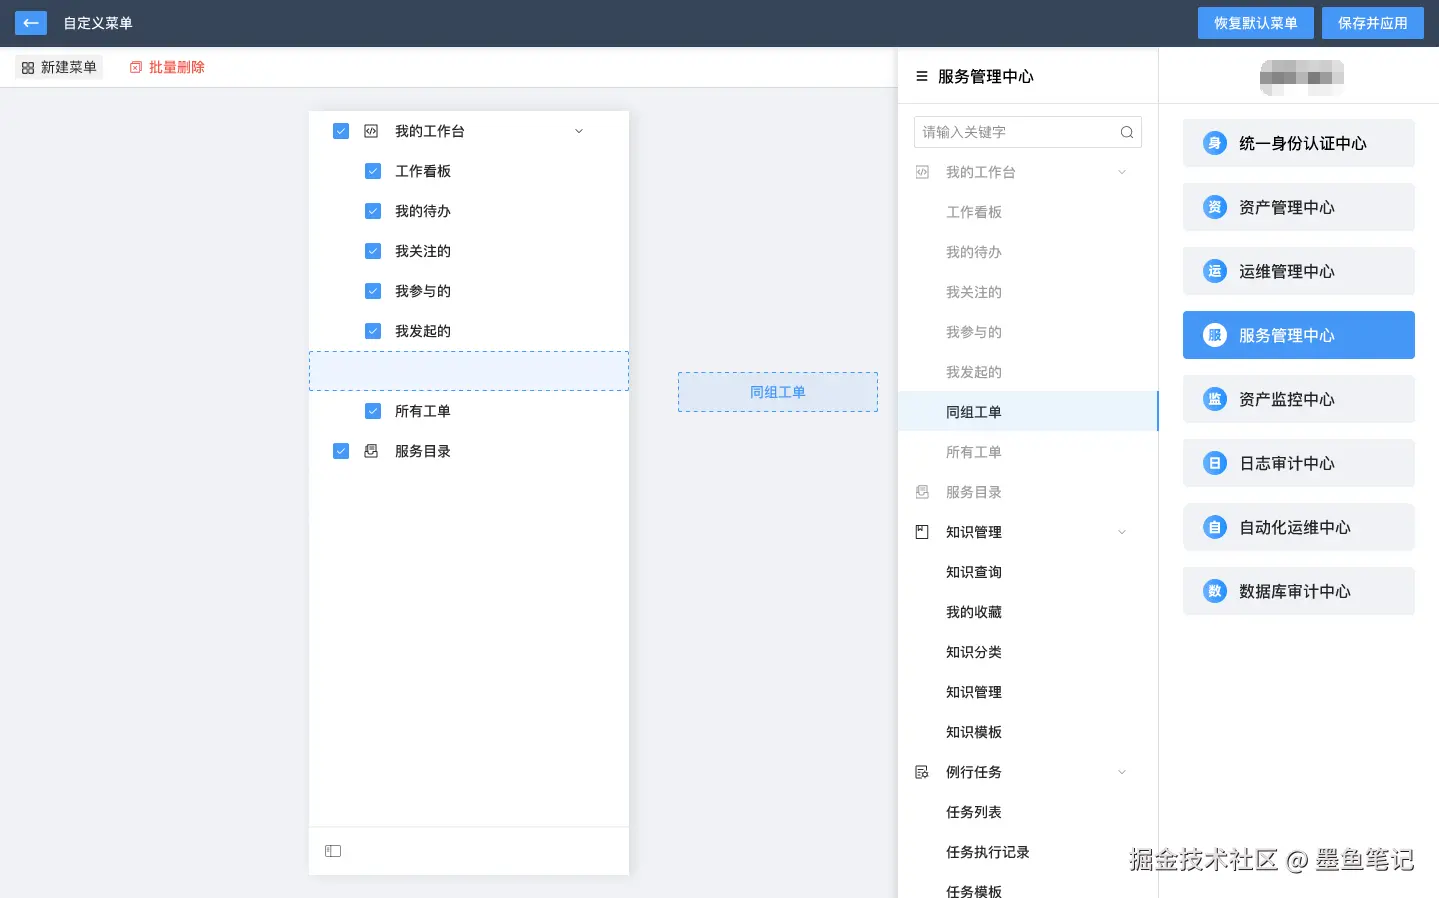The height and width of the screenshot is (898, 1439).
Task: Click the hamburger icon beside 服务管理中心 header
Action: pyautogui.click(x=921, y=75)
